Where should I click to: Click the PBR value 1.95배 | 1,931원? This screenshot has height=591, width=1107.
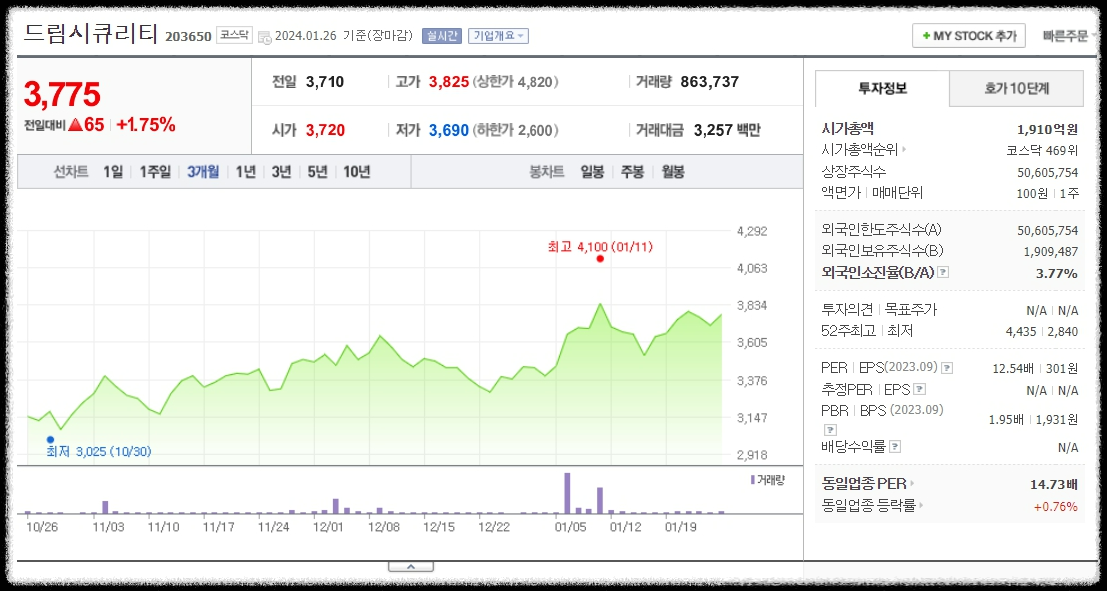[x=1033, y=419]
